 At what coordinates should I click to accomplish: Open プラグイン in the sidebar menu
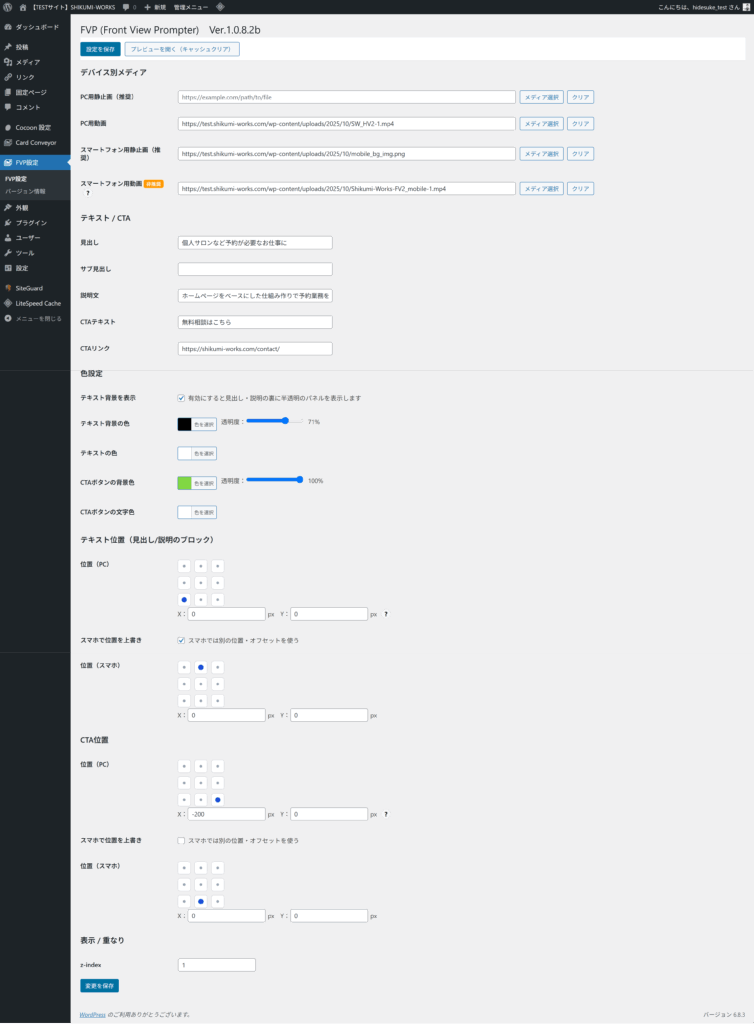[31, 223]
